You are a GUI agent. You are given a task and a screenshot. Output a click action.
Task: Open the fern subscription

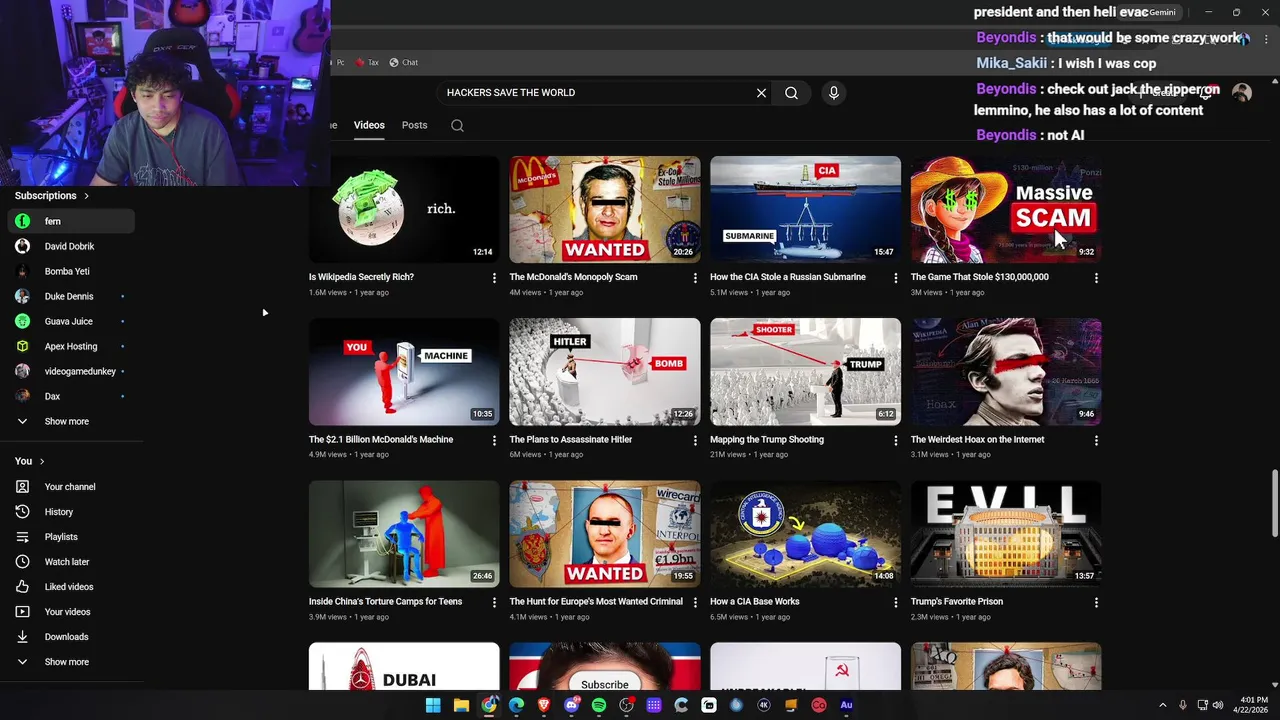(72, 221)
